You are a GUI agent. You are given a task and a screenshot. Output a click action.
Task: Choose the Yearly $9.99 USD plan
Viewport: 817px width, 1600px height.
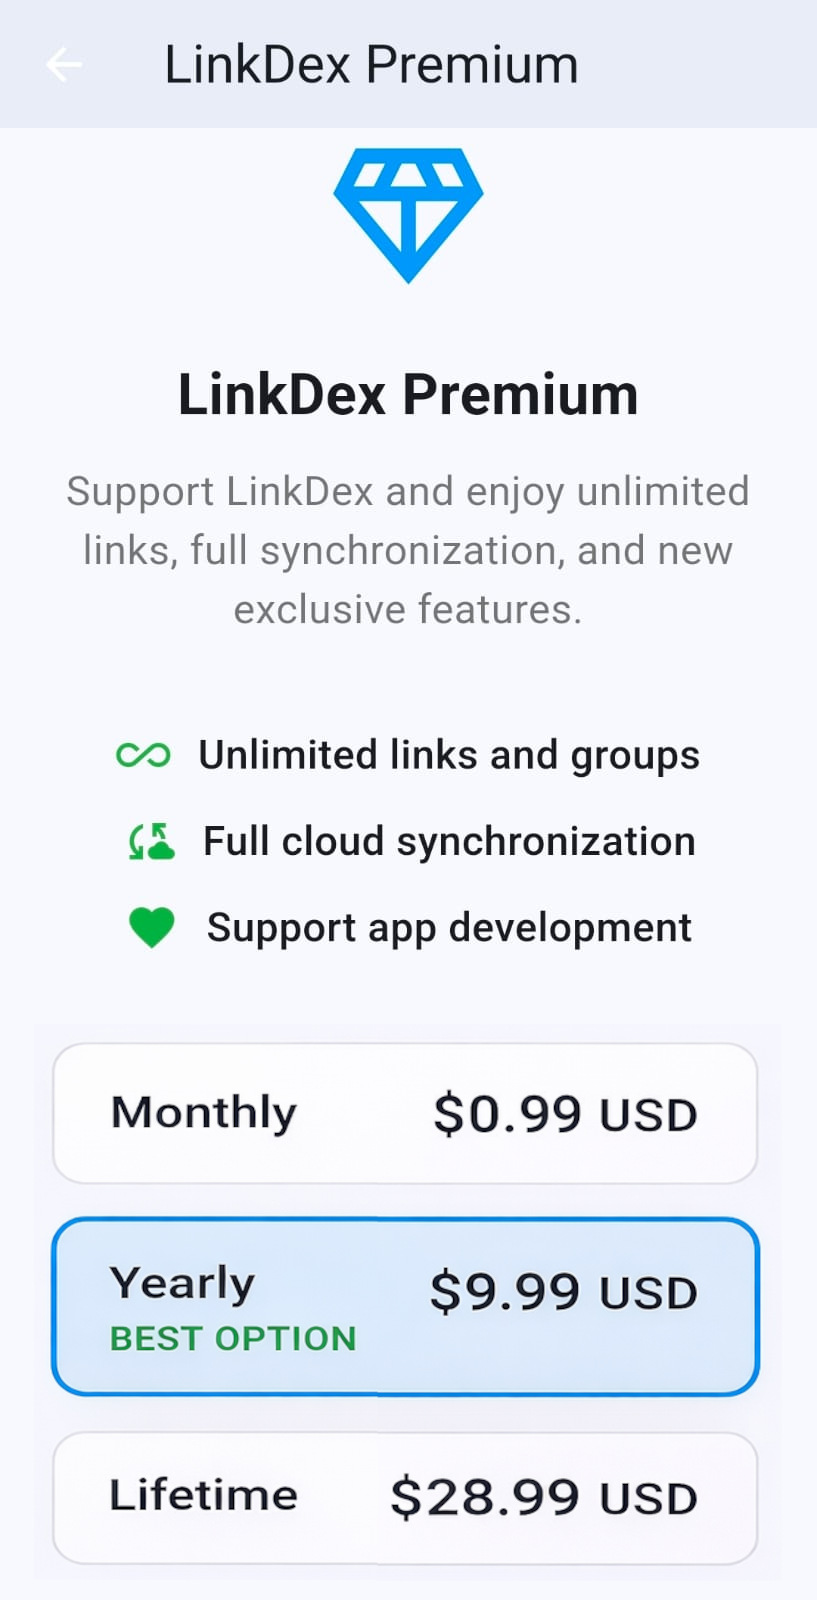click(x=405, y=1306)
